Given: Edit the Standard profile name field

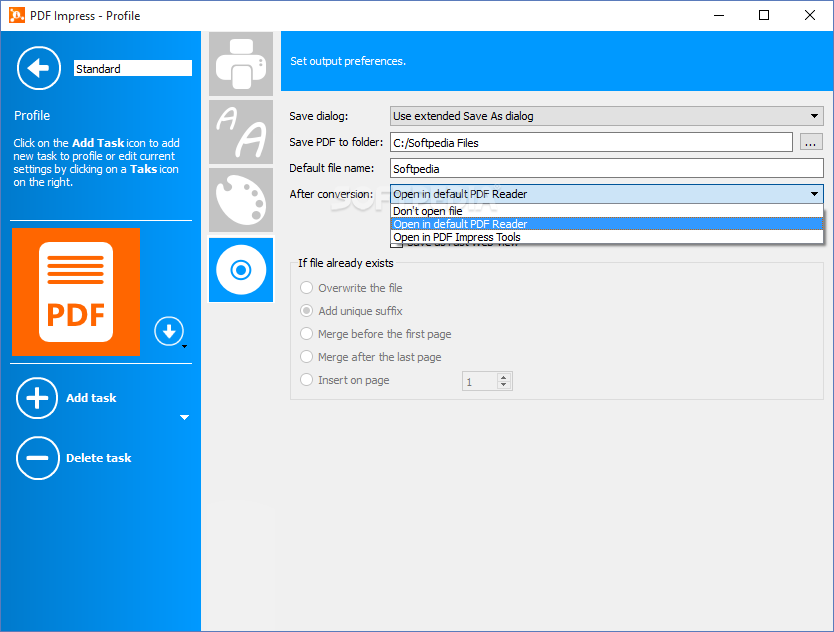Looking at the screenshot, I should [x=132, y=69].
